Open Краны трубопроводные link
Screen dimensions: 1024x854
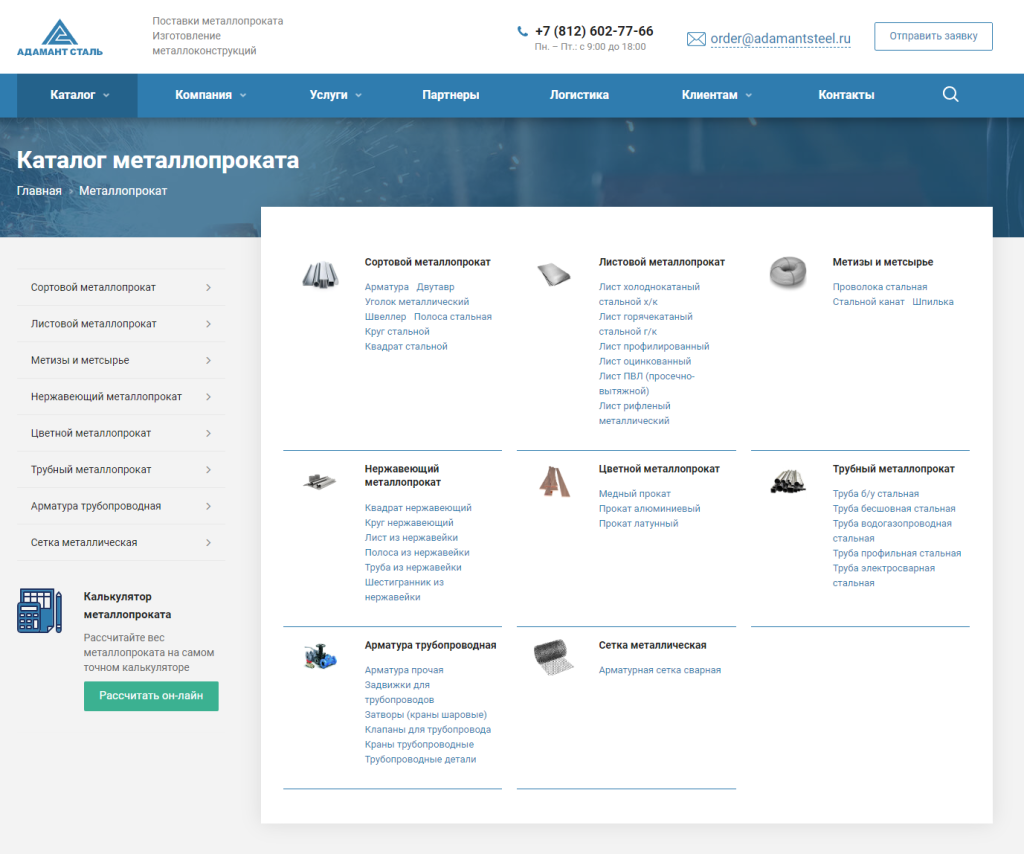click(419, 744)
